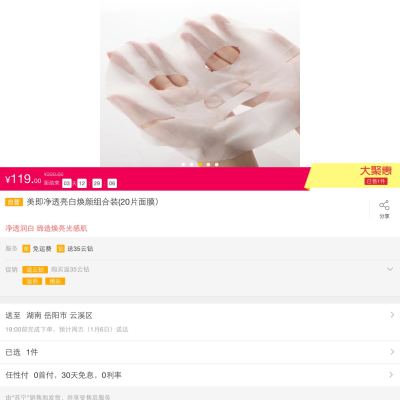Tap the orange tag before the product title
This screenshot has height=400, width=400.
click(x=14, y=202)
